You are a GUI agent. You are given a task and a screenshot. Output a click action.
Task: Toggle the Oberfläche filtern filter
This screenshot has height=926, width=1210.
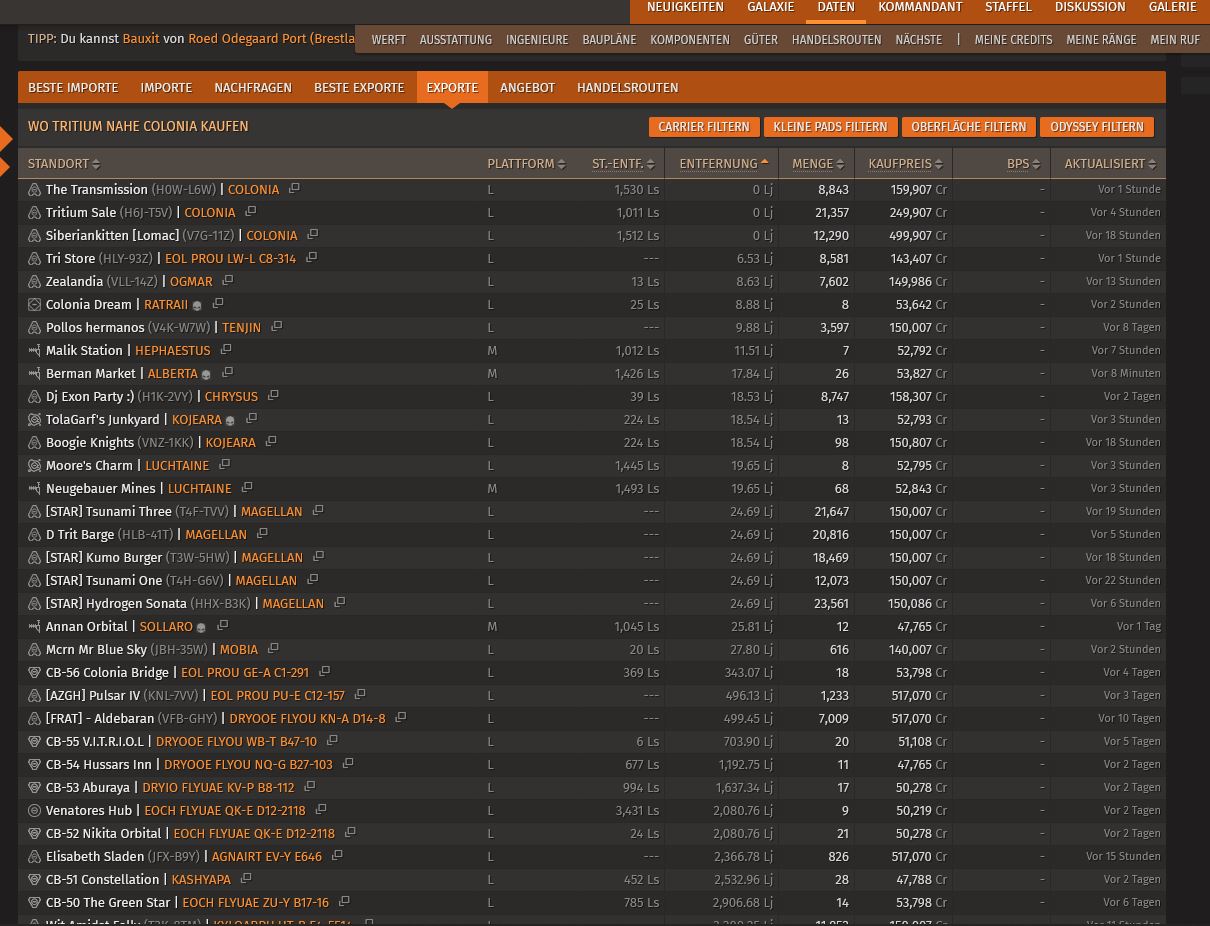[x=968, y=127]
